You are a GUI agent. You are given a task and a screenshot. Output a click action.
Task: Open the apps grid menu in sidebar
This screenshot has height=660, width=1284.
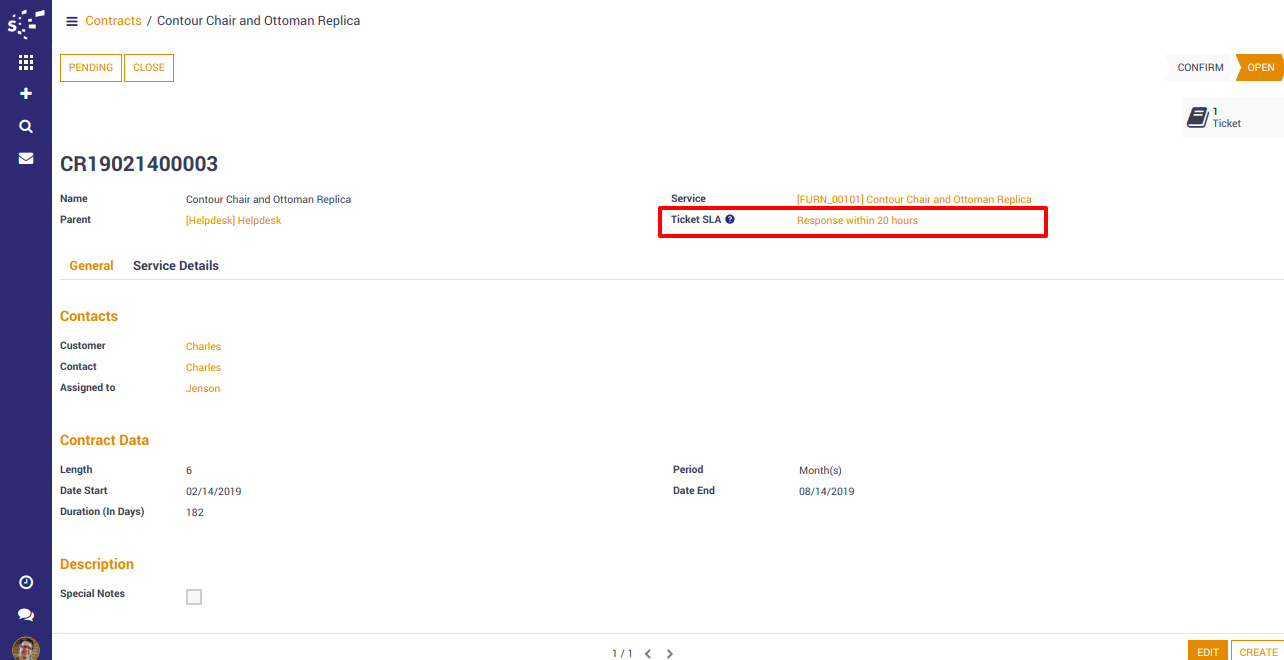26,62
